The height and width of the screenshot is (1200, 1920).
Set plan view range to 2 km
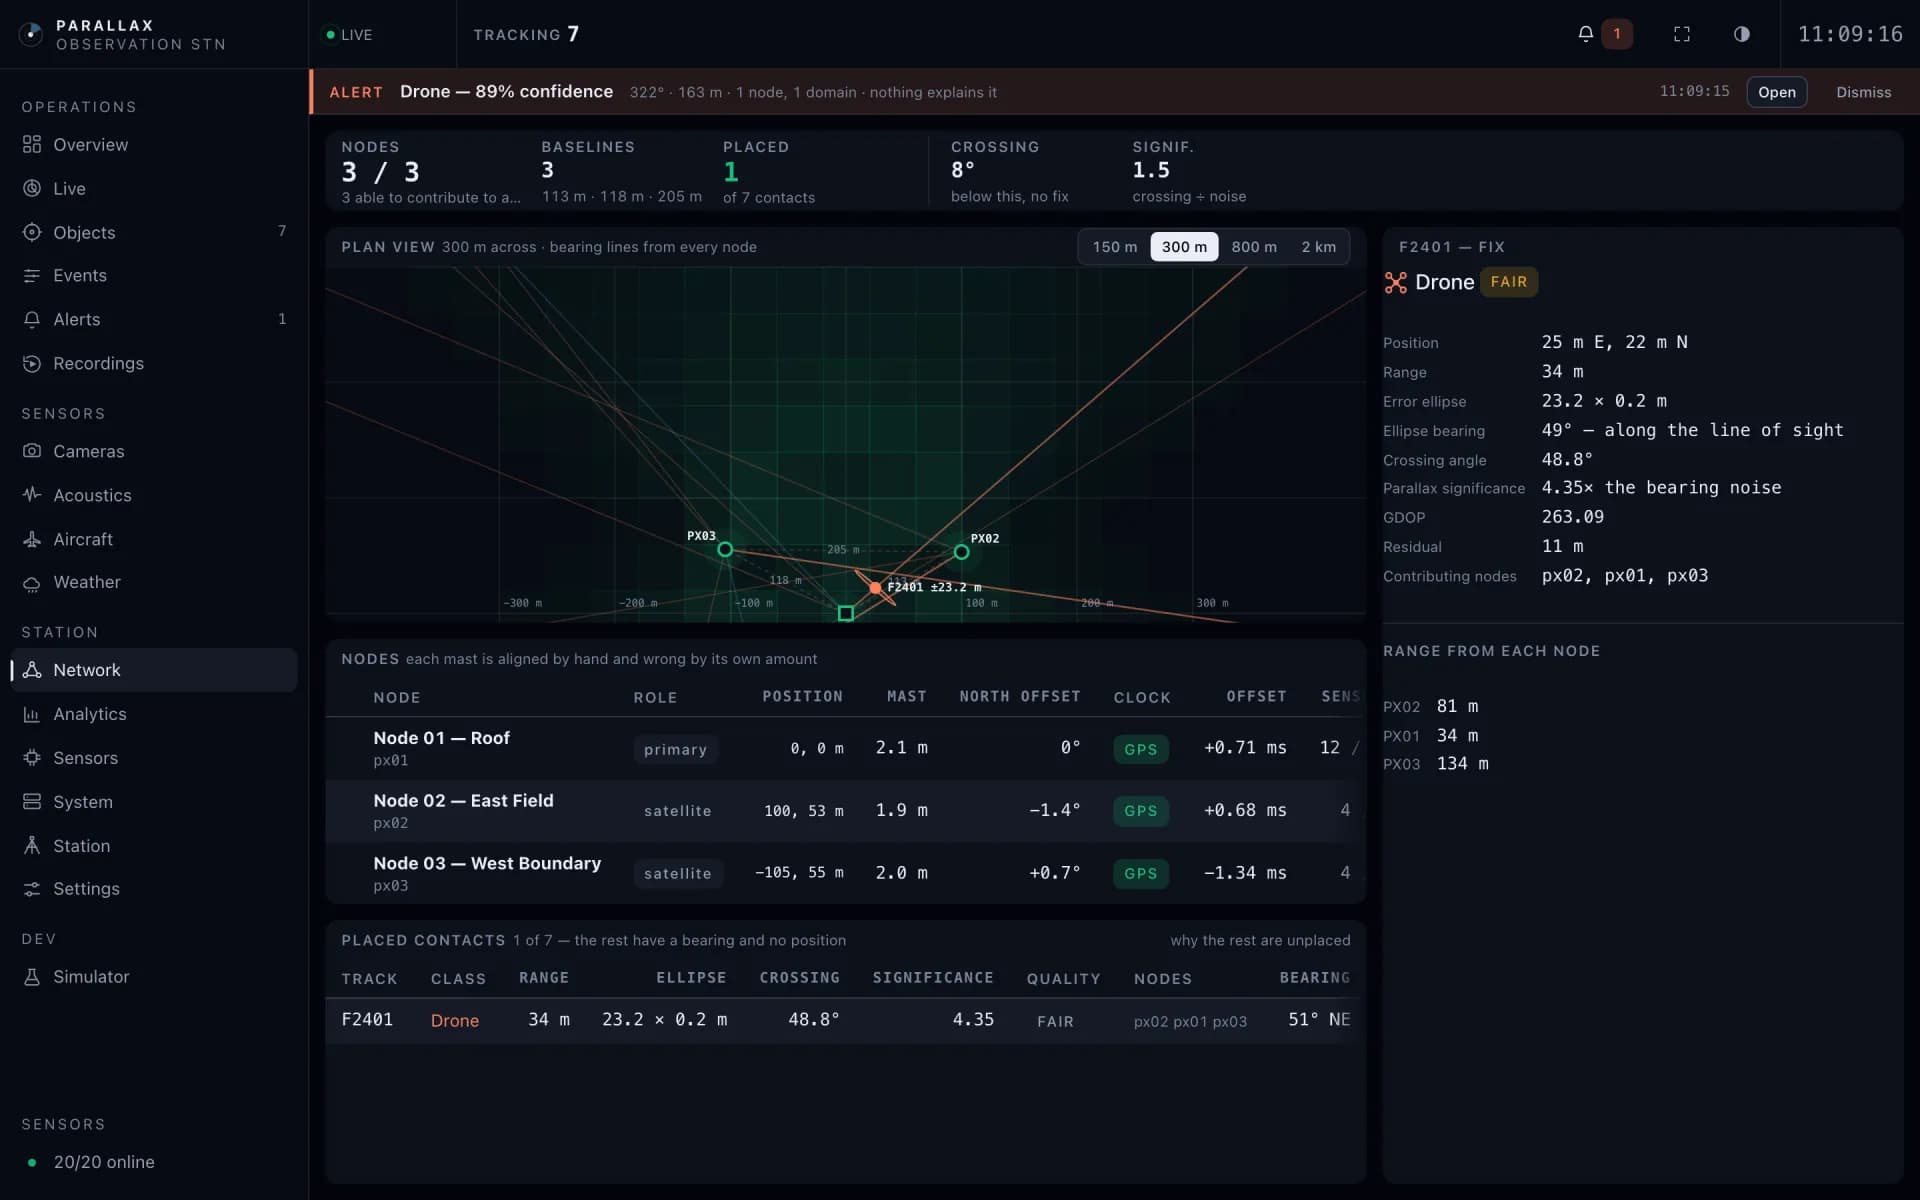1318,247
